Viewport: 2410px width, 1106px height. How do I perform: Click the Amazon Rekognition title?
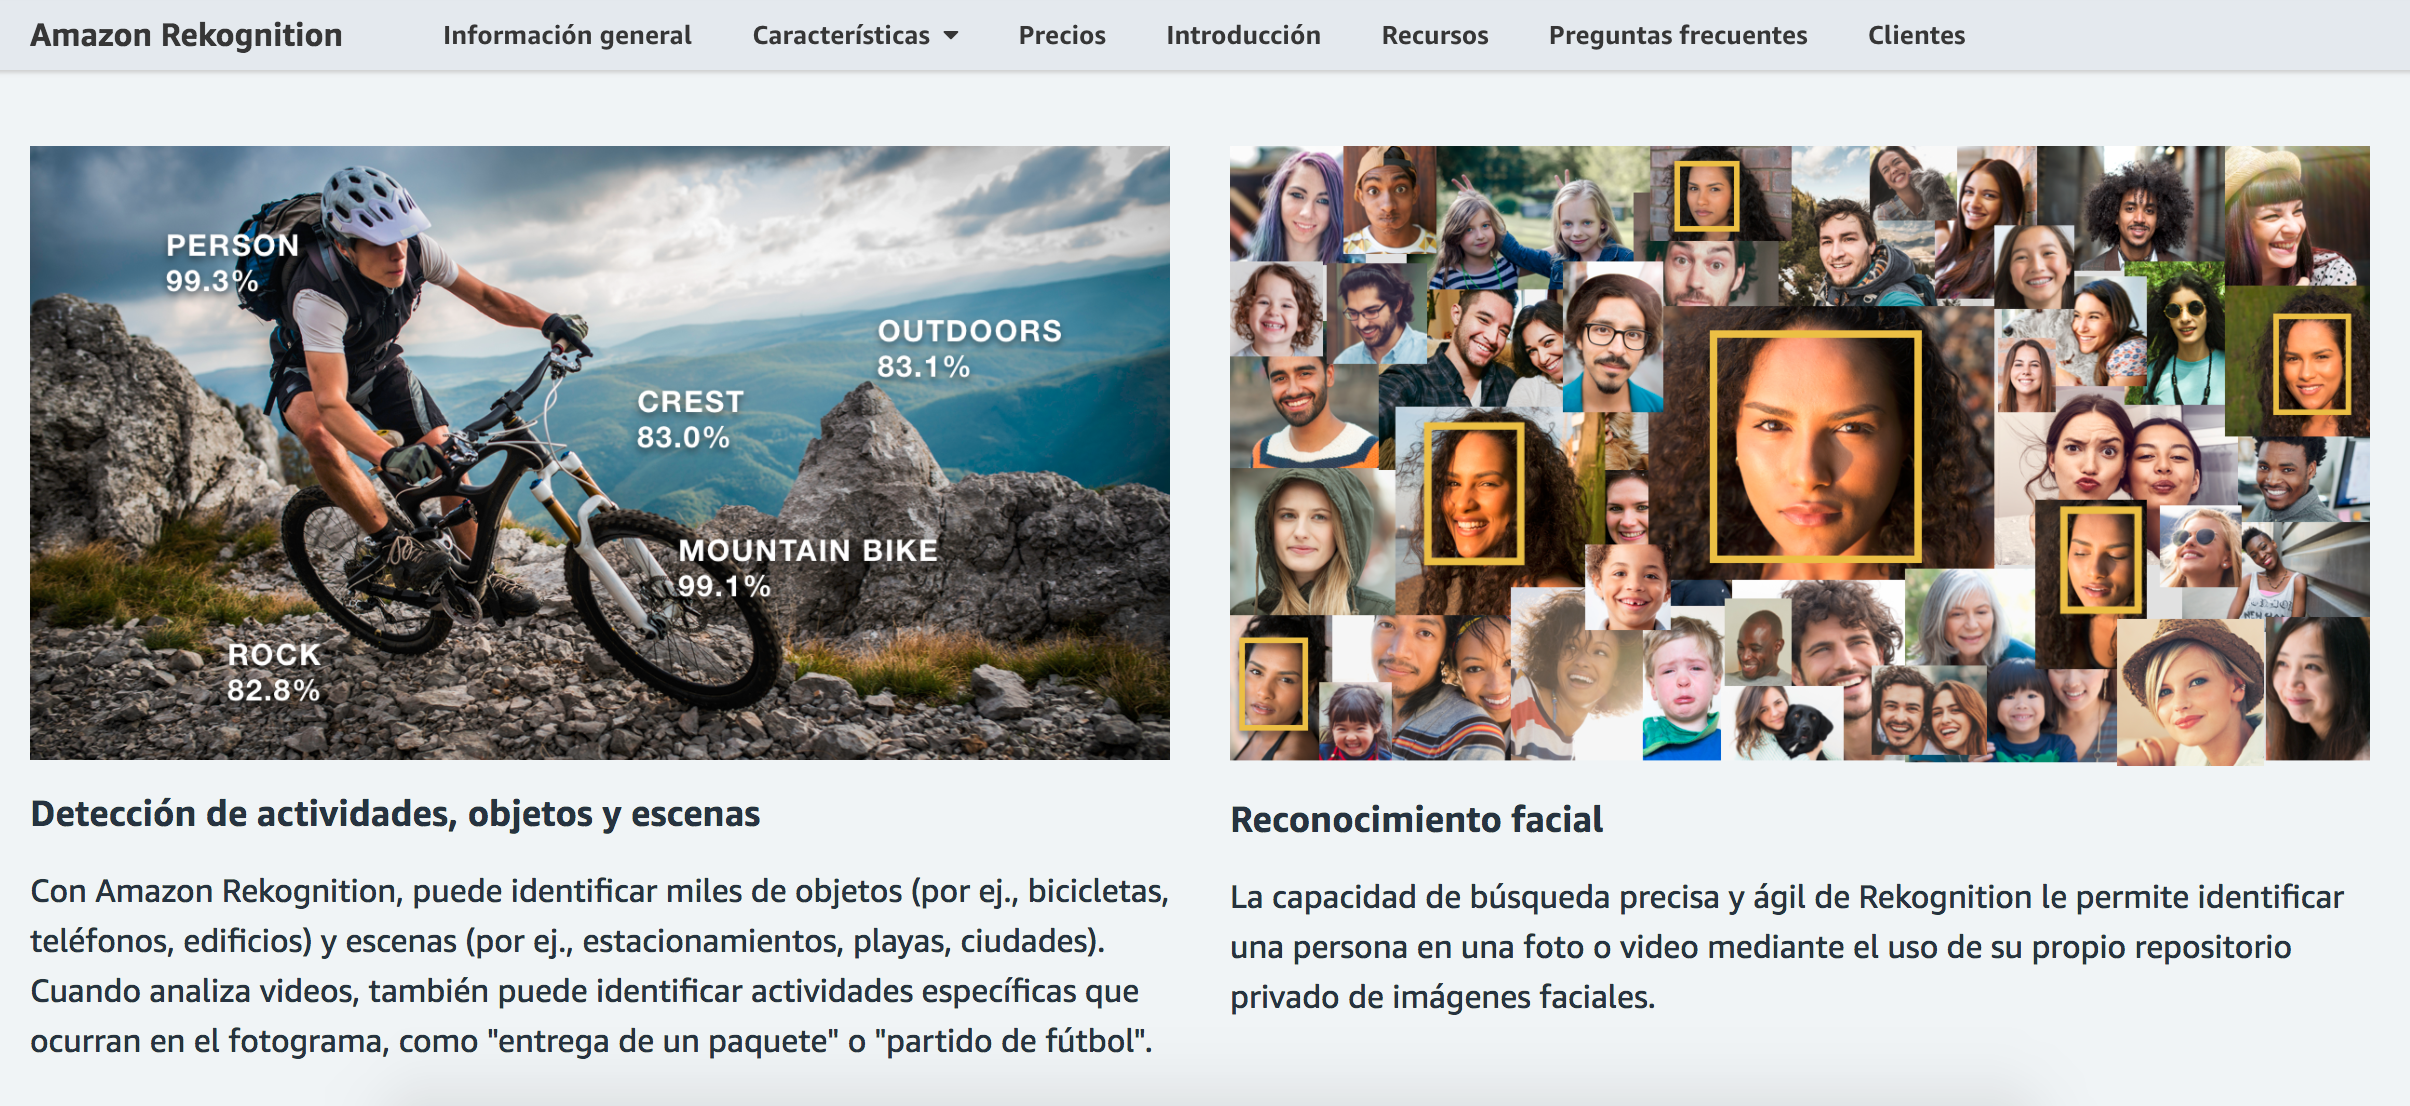[x=186, y=35]
